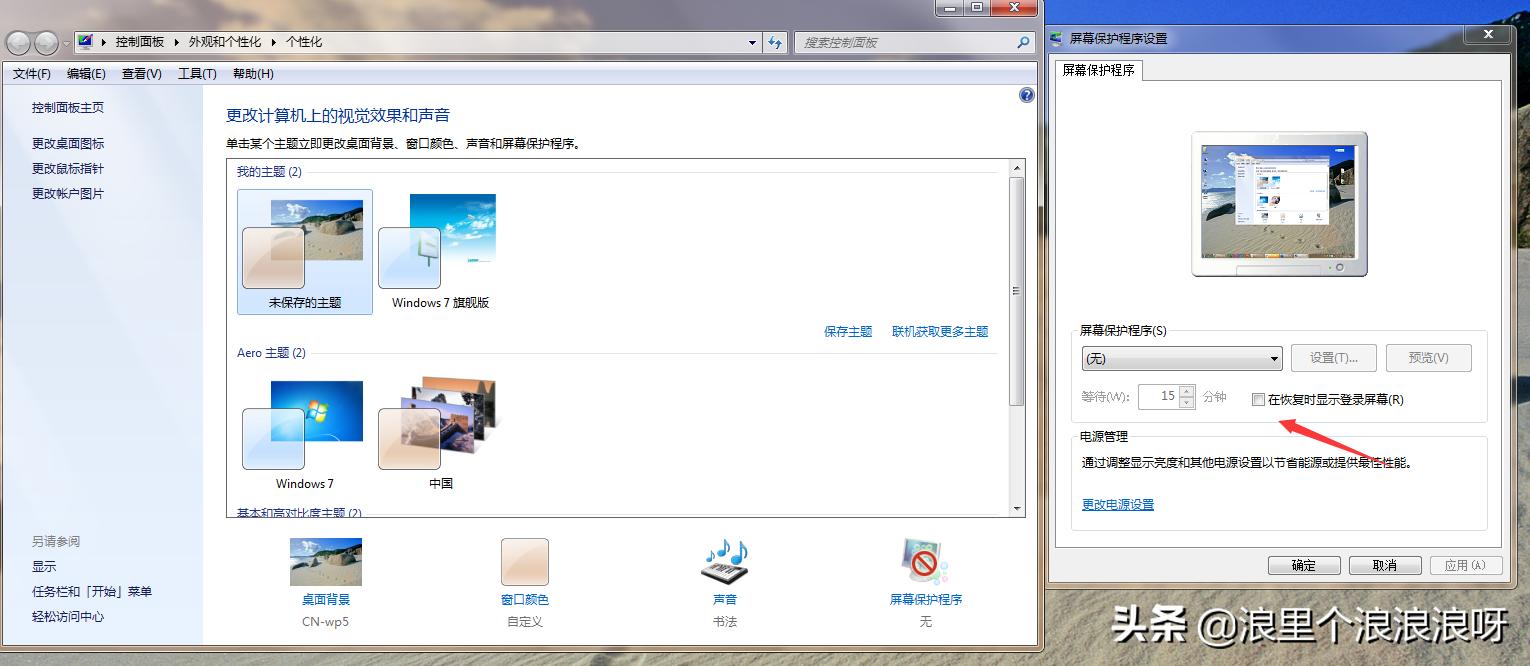Click the 取消 button
1530x666 pixels.
pos(1385,565)
